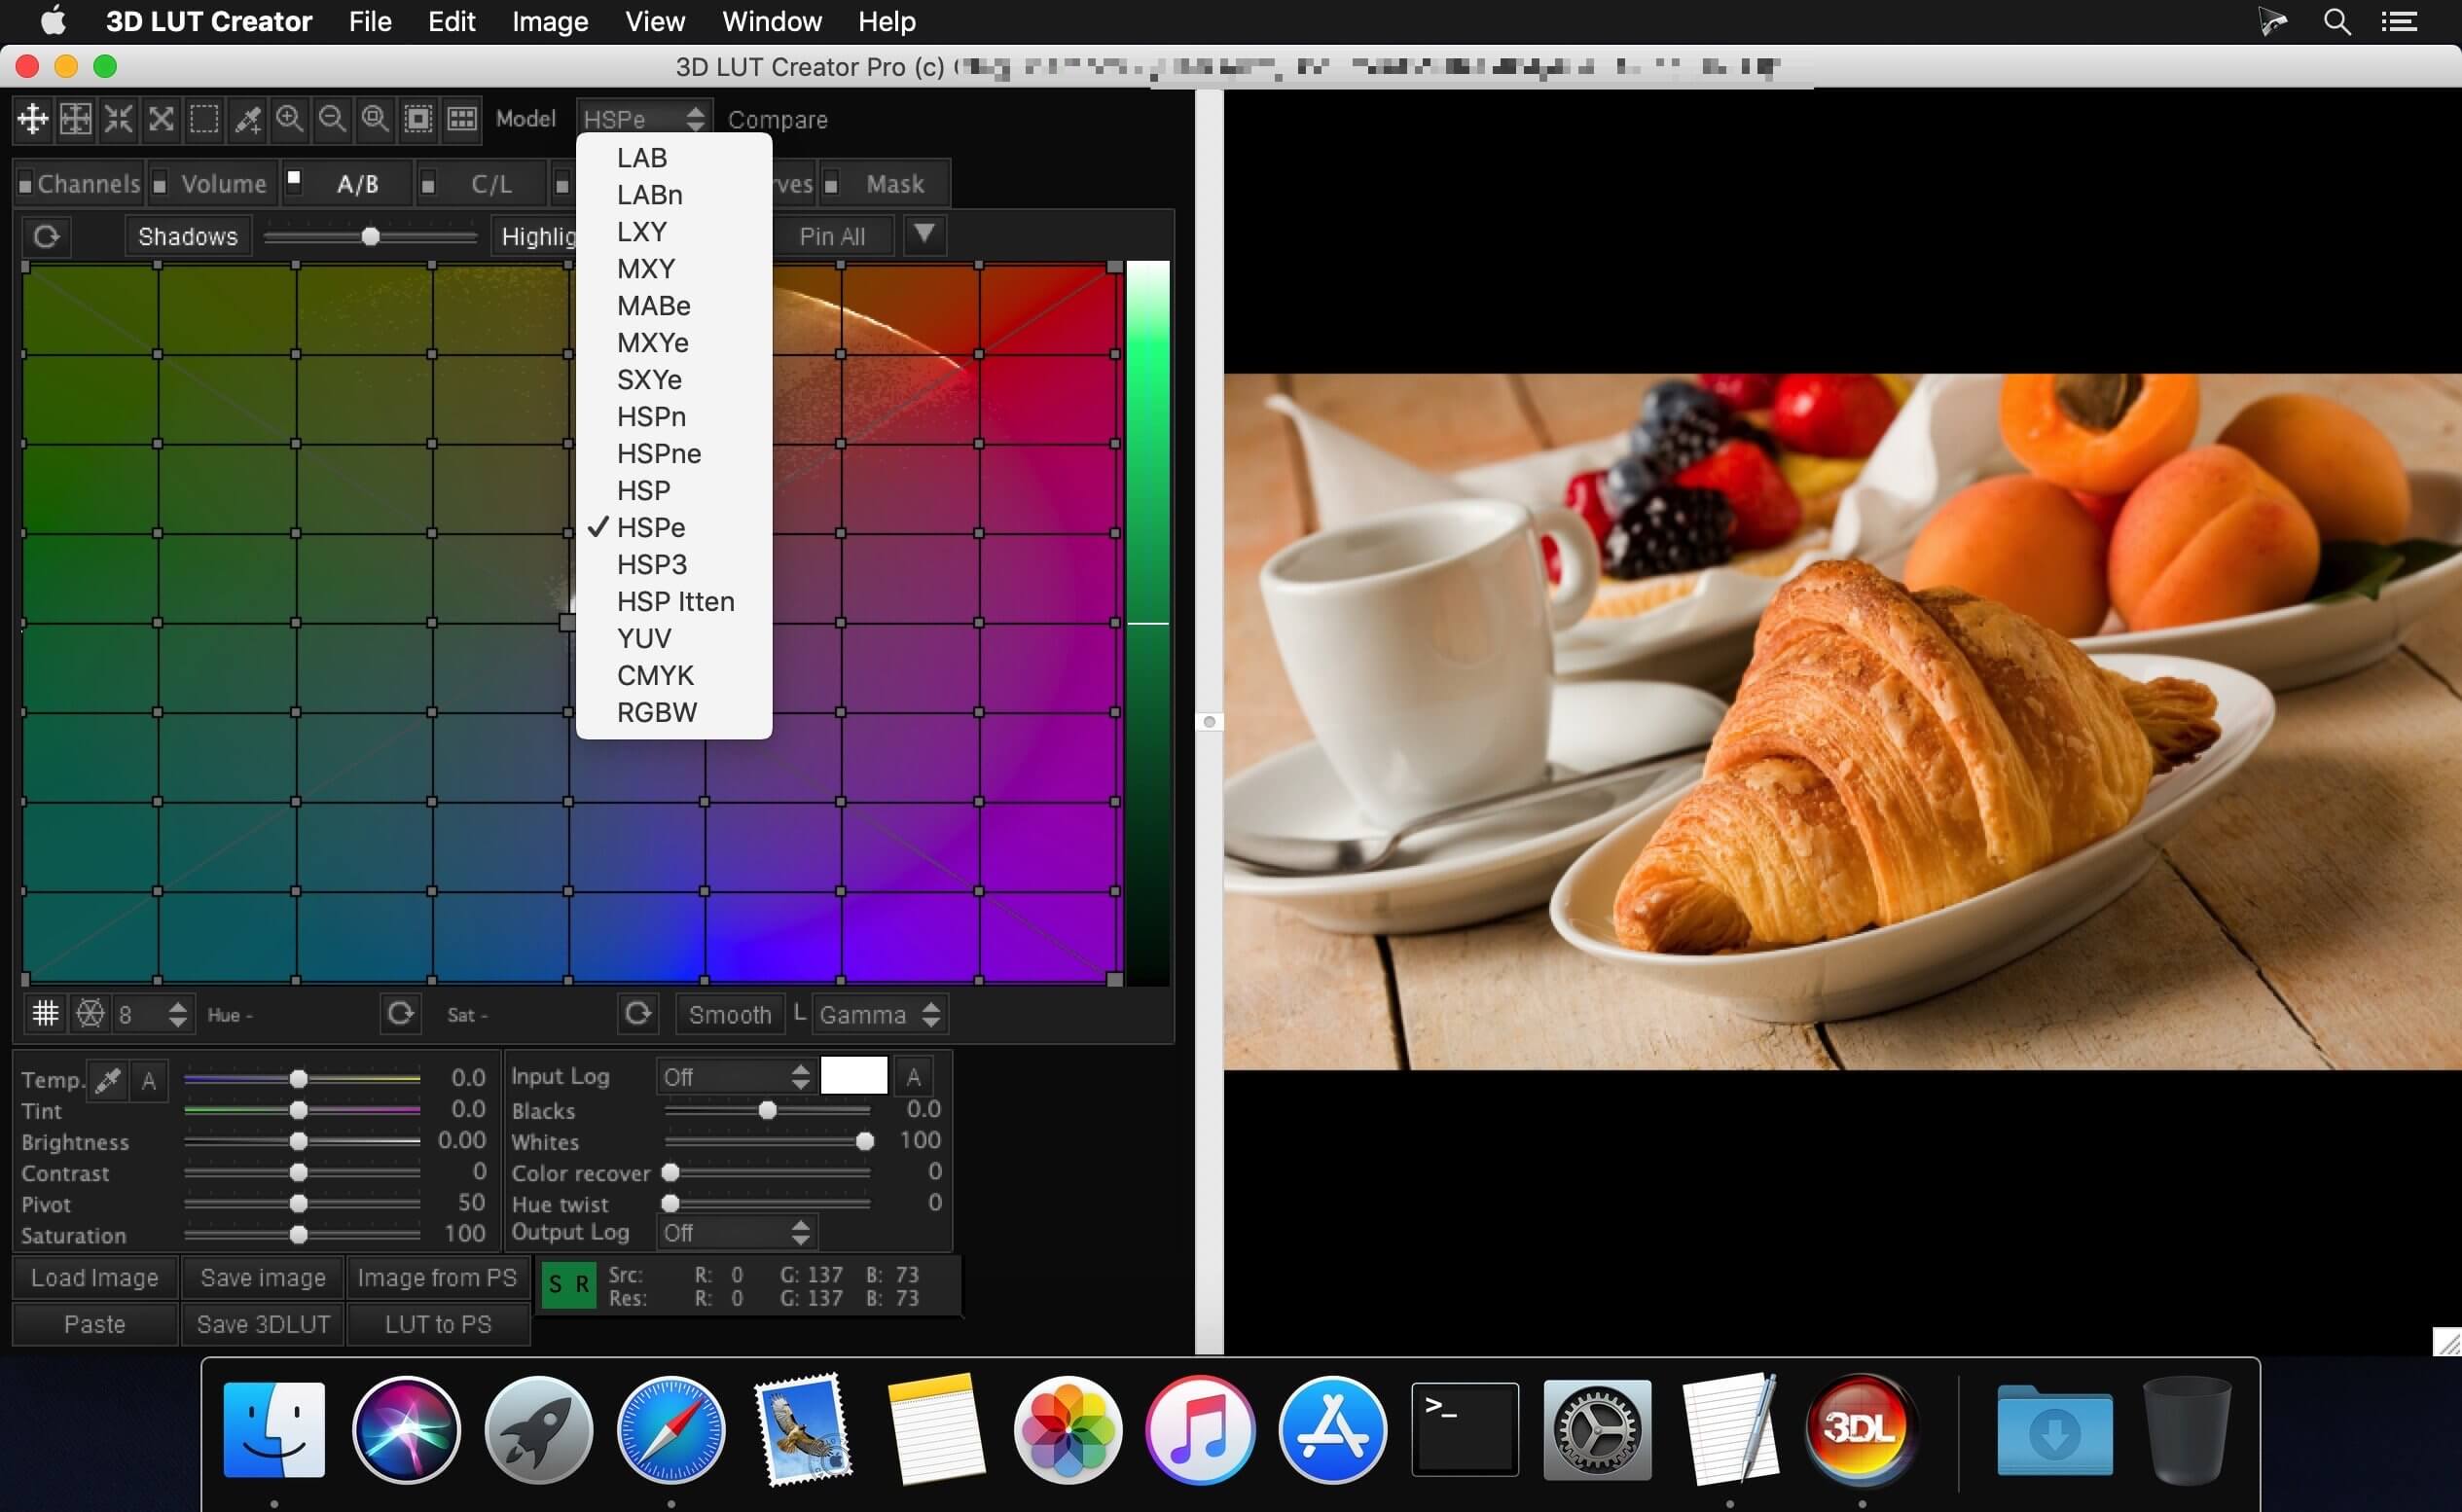The width and height of the screenshot is (2462, 1512).
Task: Click the Shadows slider handle
Action: 370,237
